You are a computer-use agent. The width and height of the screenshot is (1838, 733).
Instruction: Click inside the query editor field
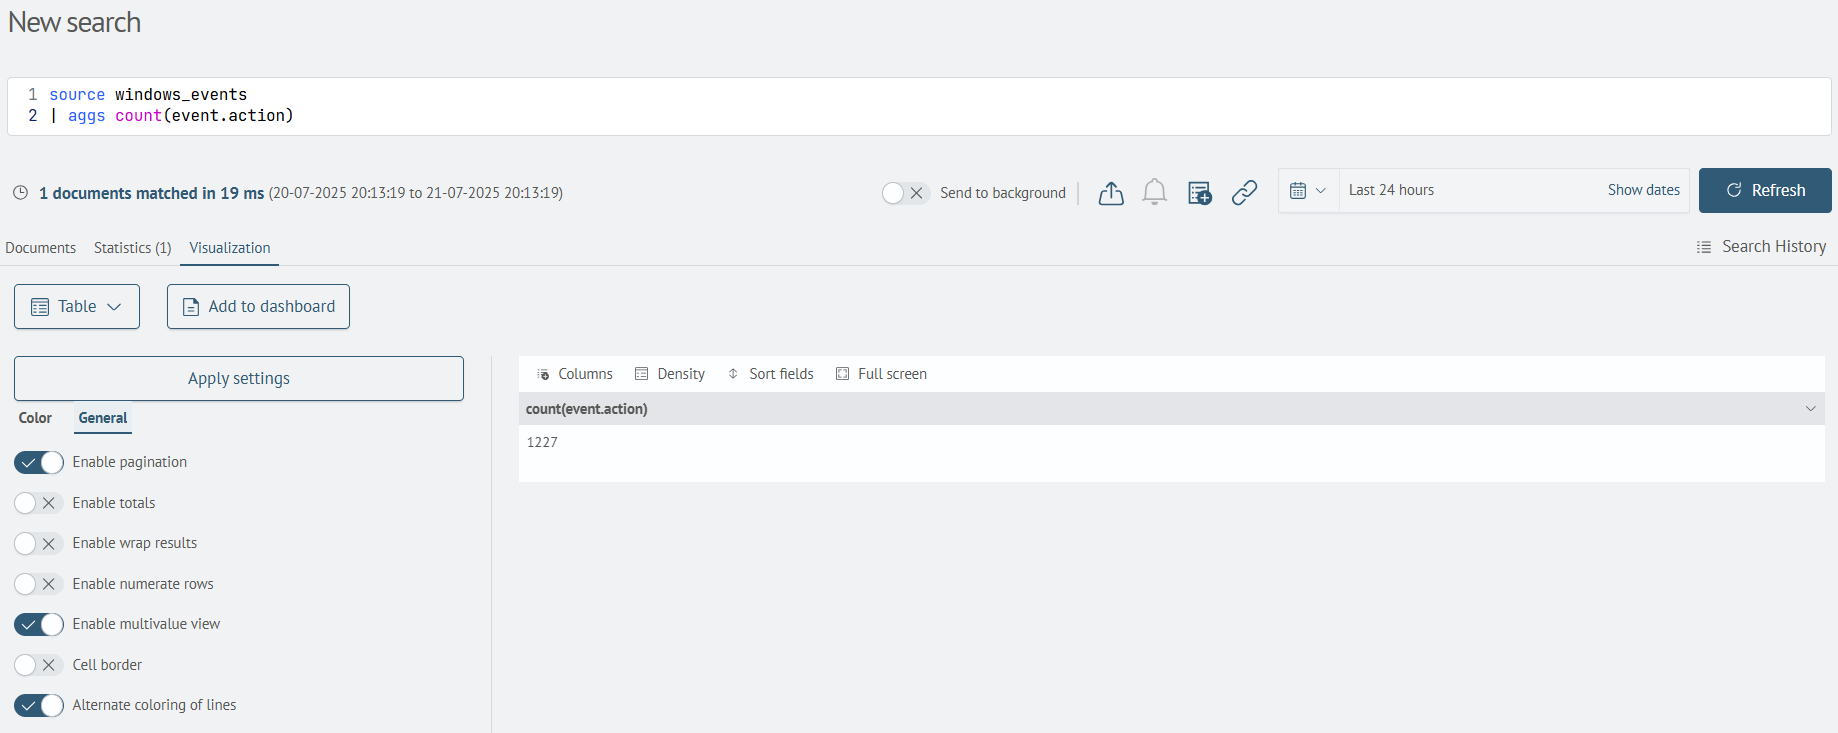pos(919,106)
